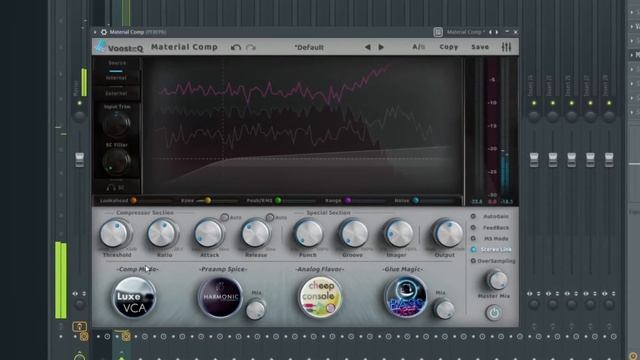Image resolution: width=640 pixels, height=360 pixels.
Task: Click the Groove knob
Action: [x=353, y=234]
